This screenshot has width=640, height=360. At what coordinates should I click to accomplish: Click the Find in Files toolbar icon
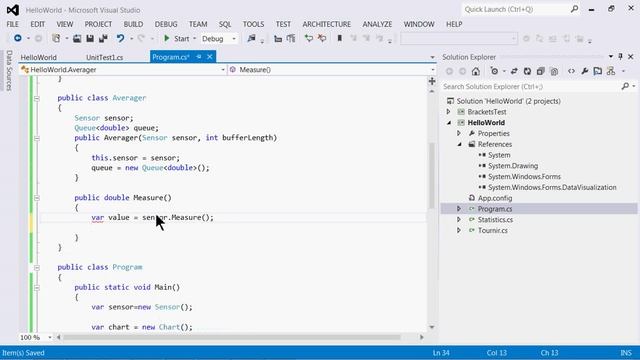[x=251, y=38]
